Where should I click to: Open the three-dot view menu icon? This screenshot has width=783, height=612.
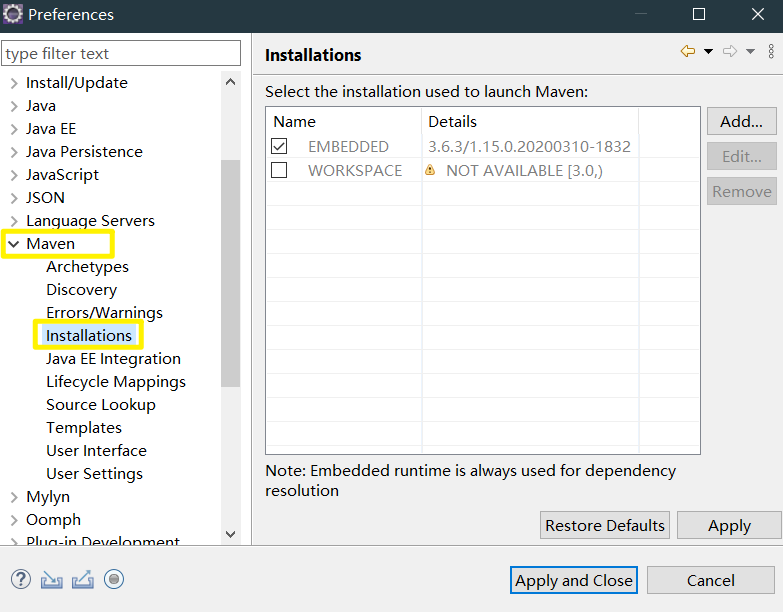click(x=771, y=52)
